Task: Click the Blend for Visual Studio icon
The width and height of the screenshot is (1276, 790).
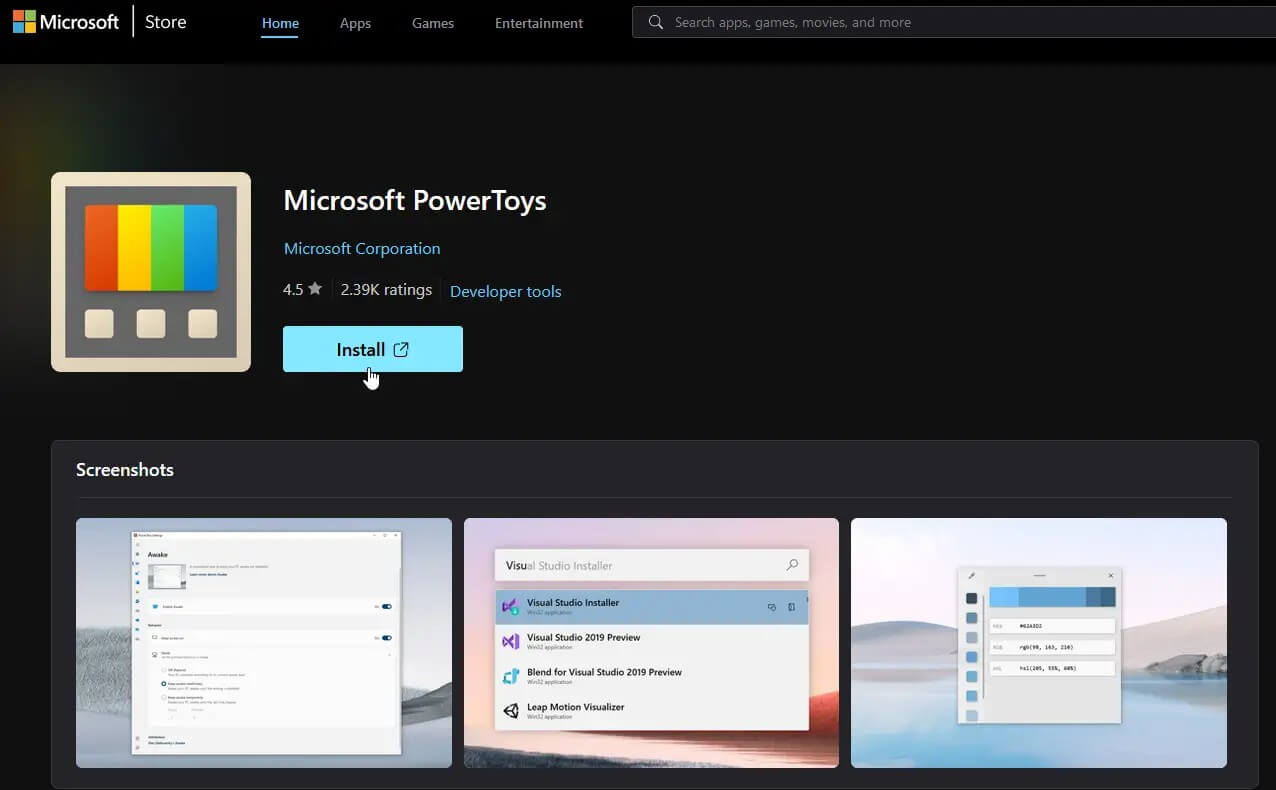Action: [511, 676]
